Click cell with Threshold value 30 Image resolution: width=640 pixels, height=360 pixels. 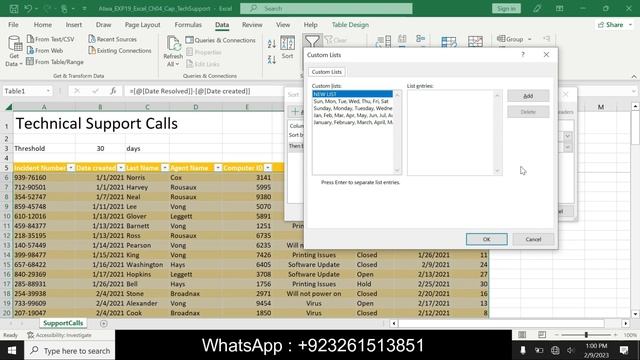click(x=100, y=149)
